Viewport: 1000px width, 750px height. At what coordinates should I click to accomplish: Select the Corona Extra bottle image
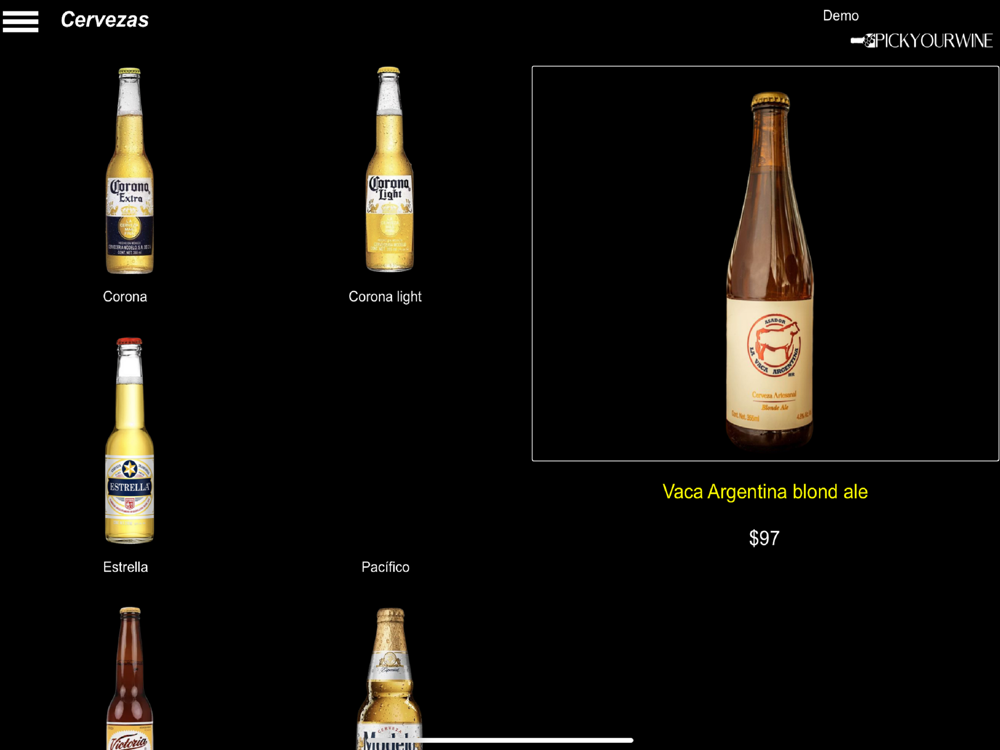click(x=129, y=171)
